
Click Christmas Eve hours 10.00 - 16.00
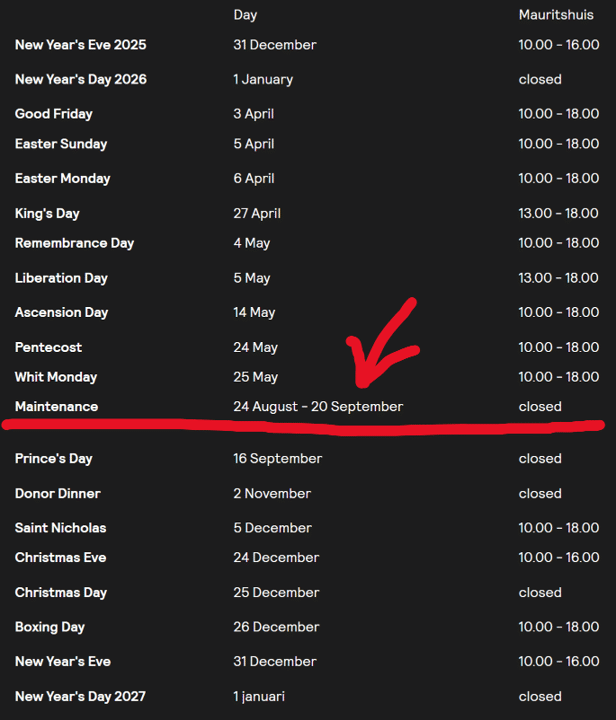559,557
